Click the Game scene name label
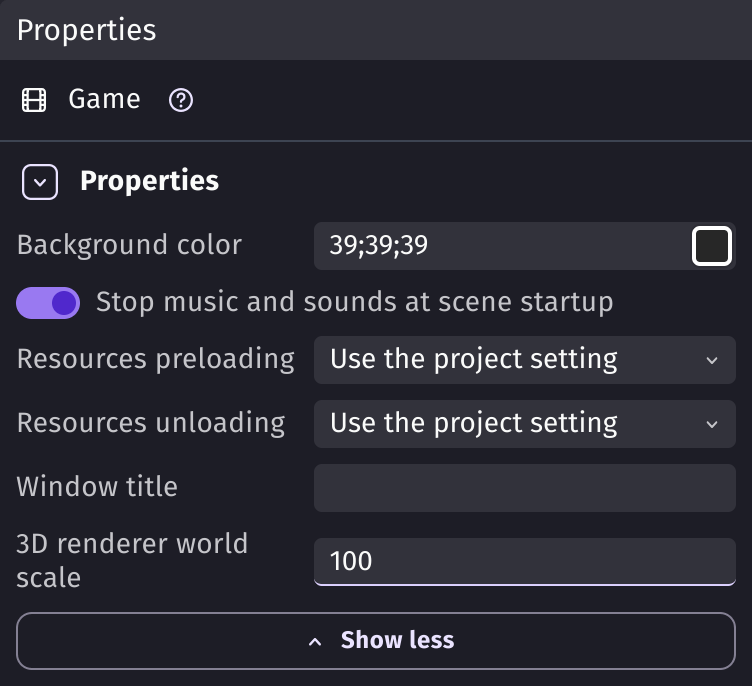This screenshot has width=752, height=686. [x=105, y=99]
